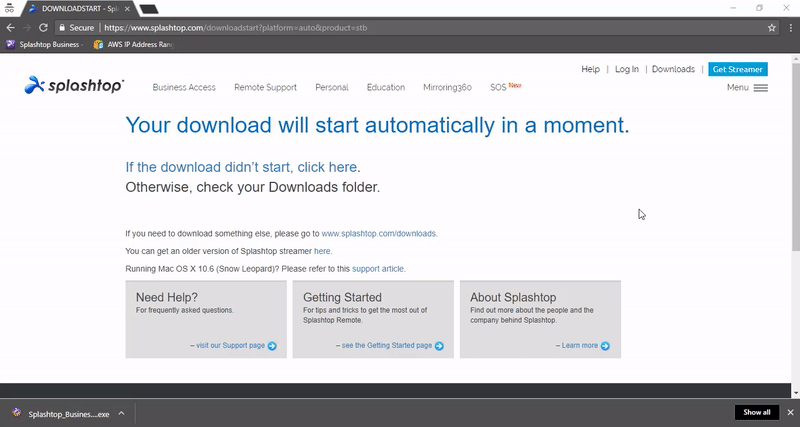Image resolution: width=800 pixels, height=427 pixels.
Task: Click the arrow icon beside Learn more
Action: point(605,346)
